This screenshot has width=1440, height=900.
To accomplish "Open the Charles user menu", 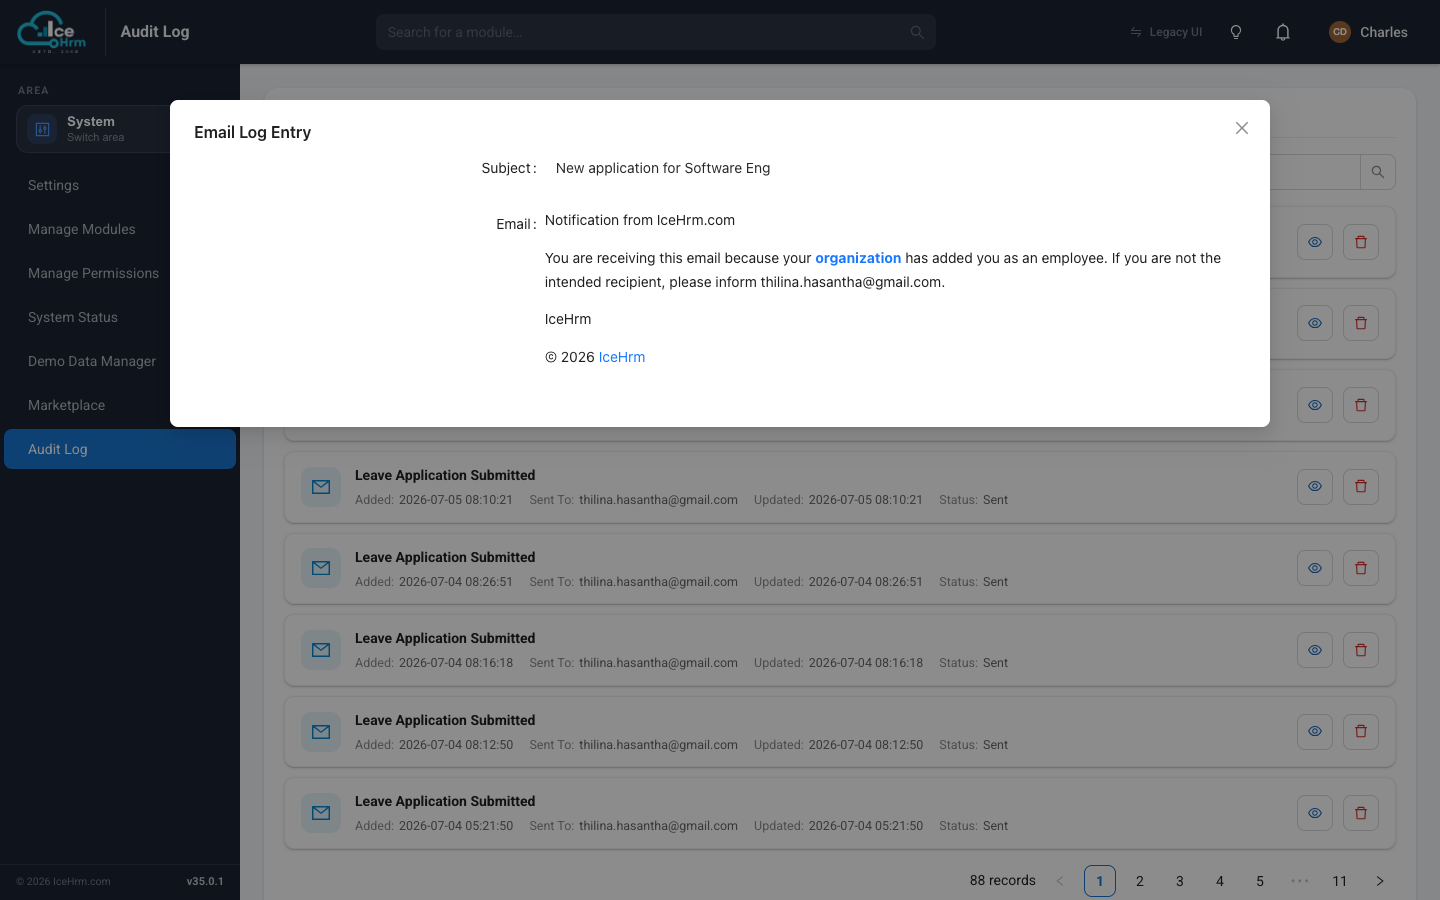I will [x=1368, y=32].
